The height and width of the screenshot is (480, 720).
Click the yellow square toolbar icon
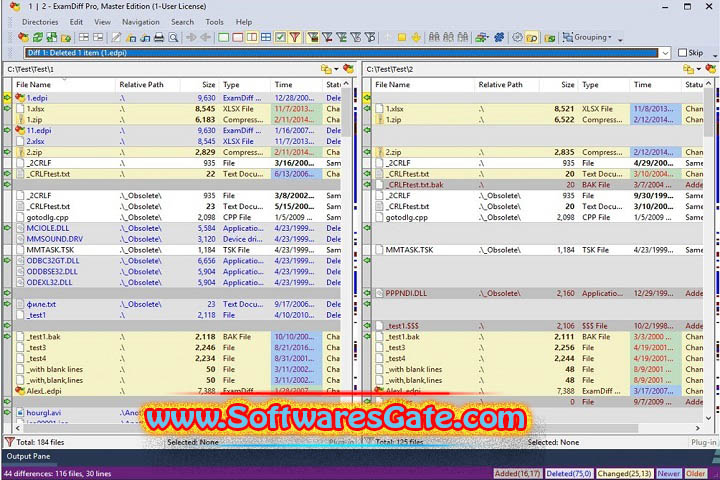click(x=402, y=37)
